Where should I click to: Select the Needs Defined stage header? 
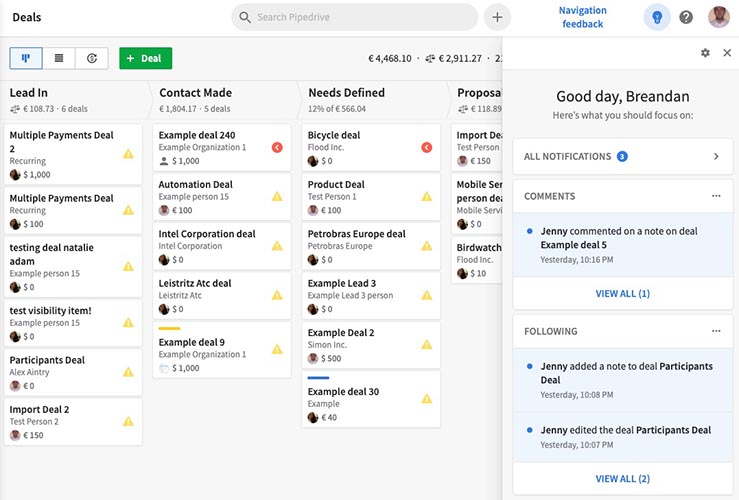372,100
